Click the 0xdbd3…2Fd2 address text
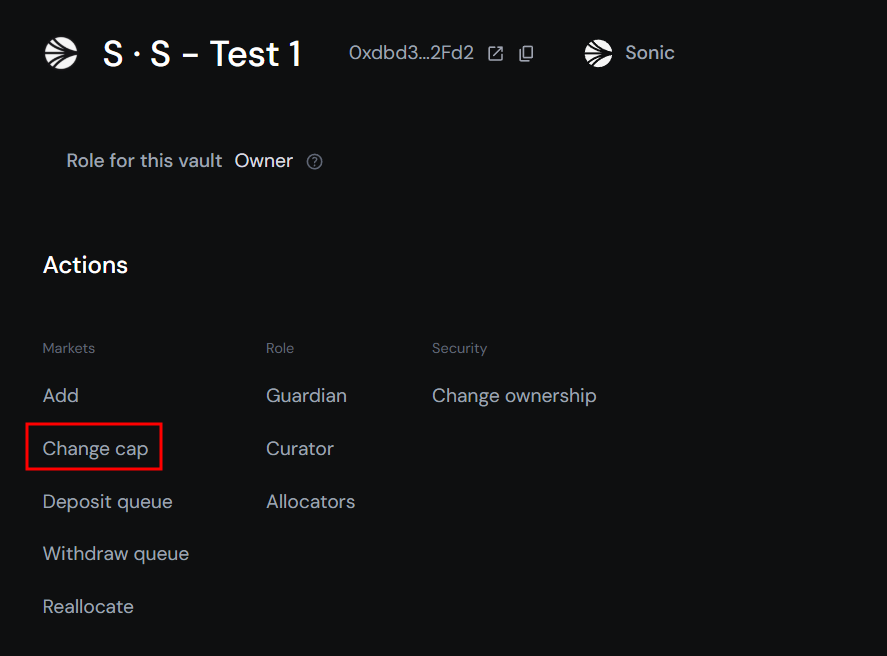 point(411,53)
